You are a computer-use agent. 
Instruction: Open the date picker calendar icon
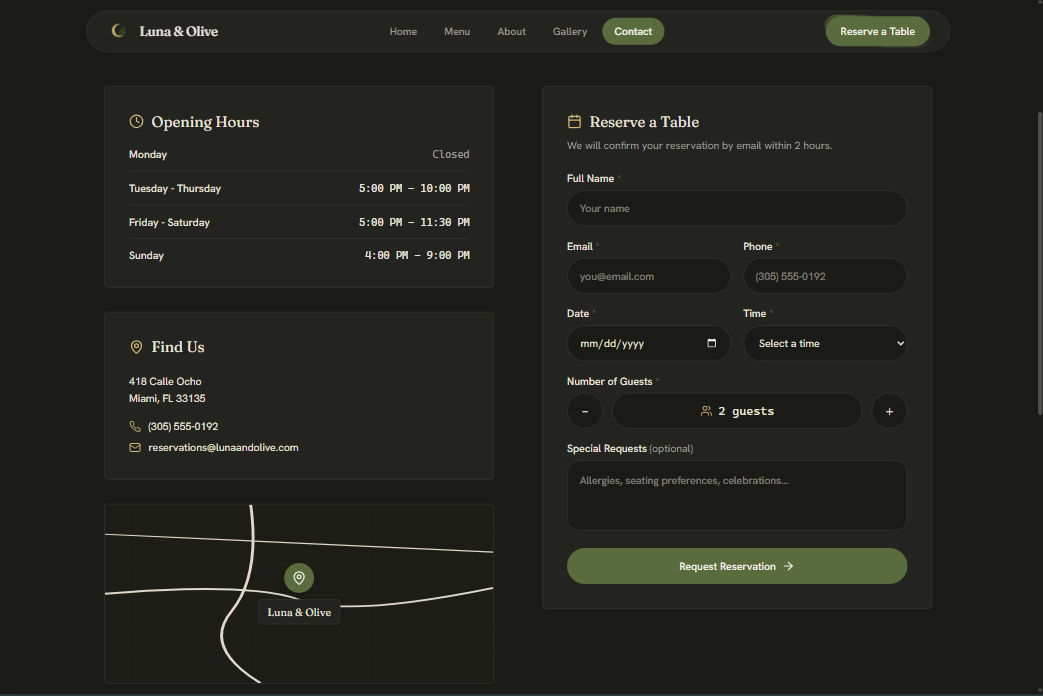pyautogui.click(x=712, y=343)
